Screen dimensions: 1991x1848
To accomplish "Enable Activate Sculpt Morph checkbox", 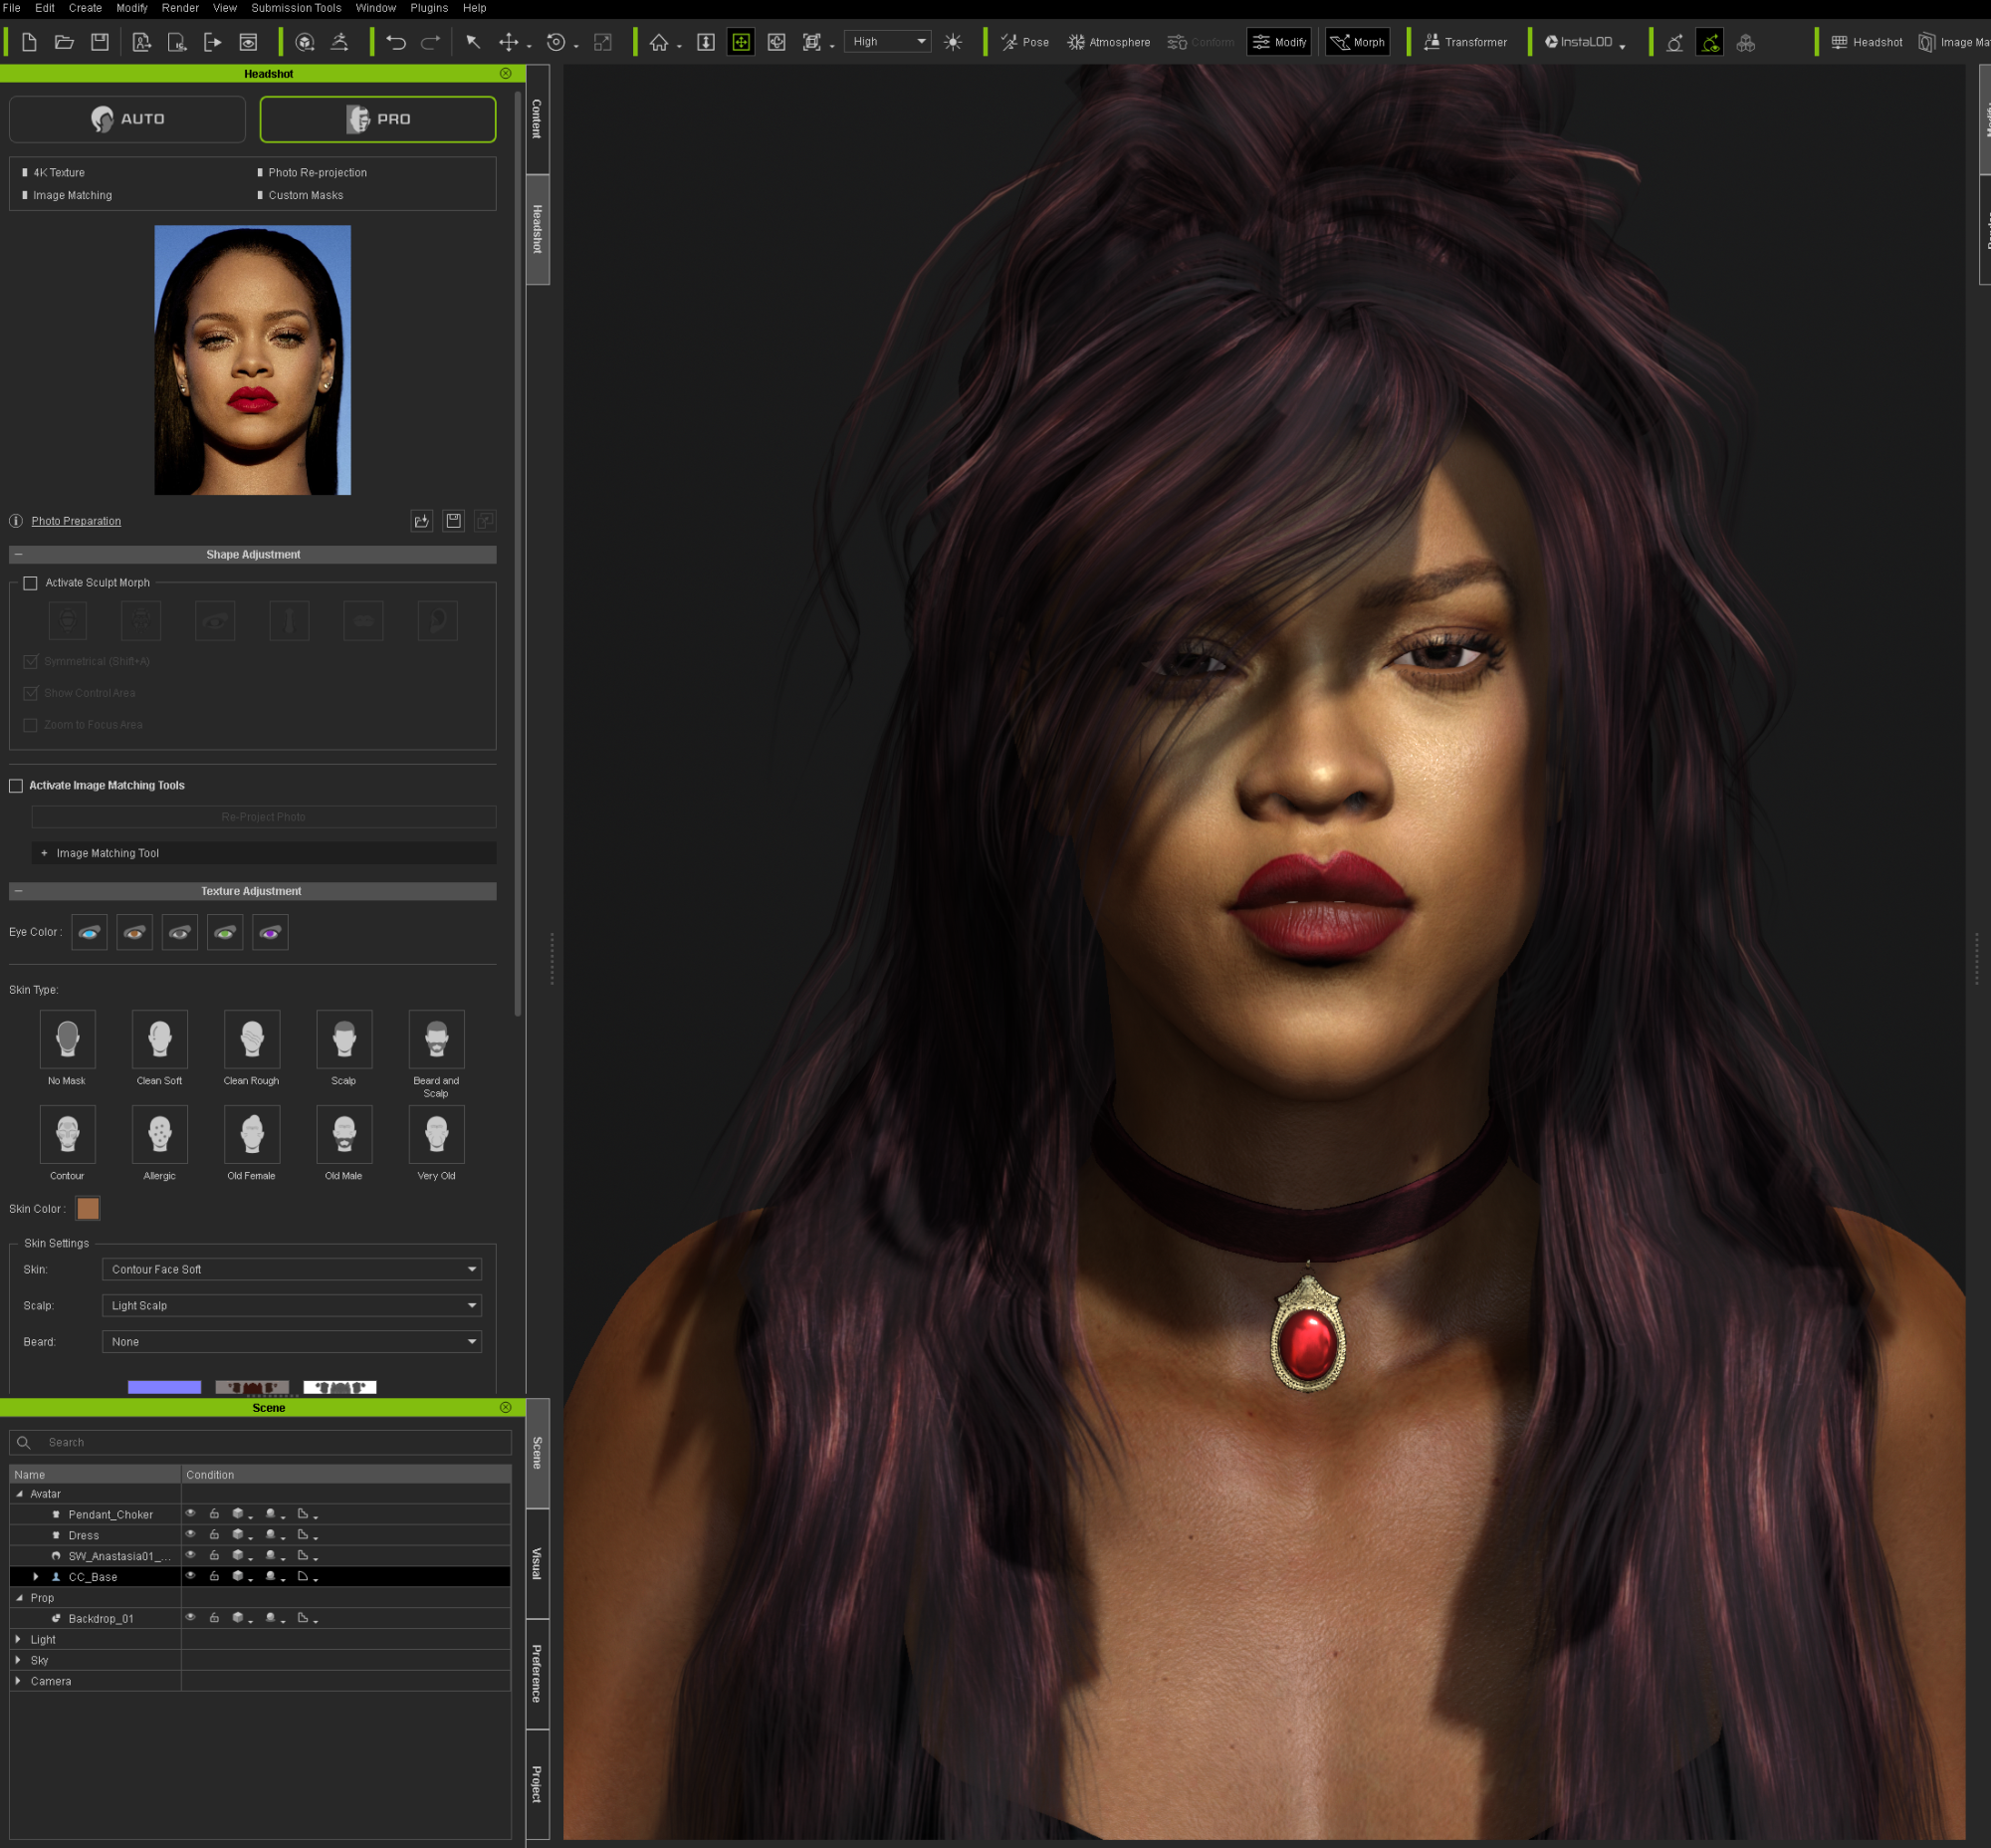I will click(31, 583).
